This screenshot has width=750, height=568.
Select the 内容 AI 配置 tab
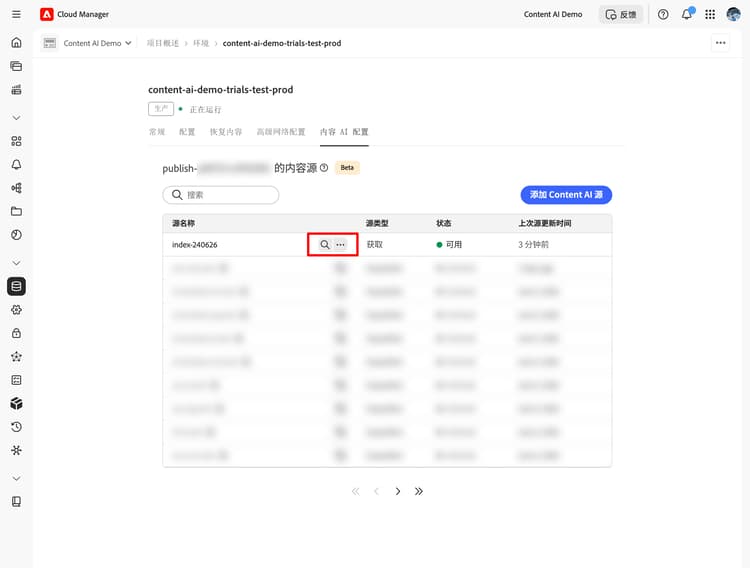point(344,132)
